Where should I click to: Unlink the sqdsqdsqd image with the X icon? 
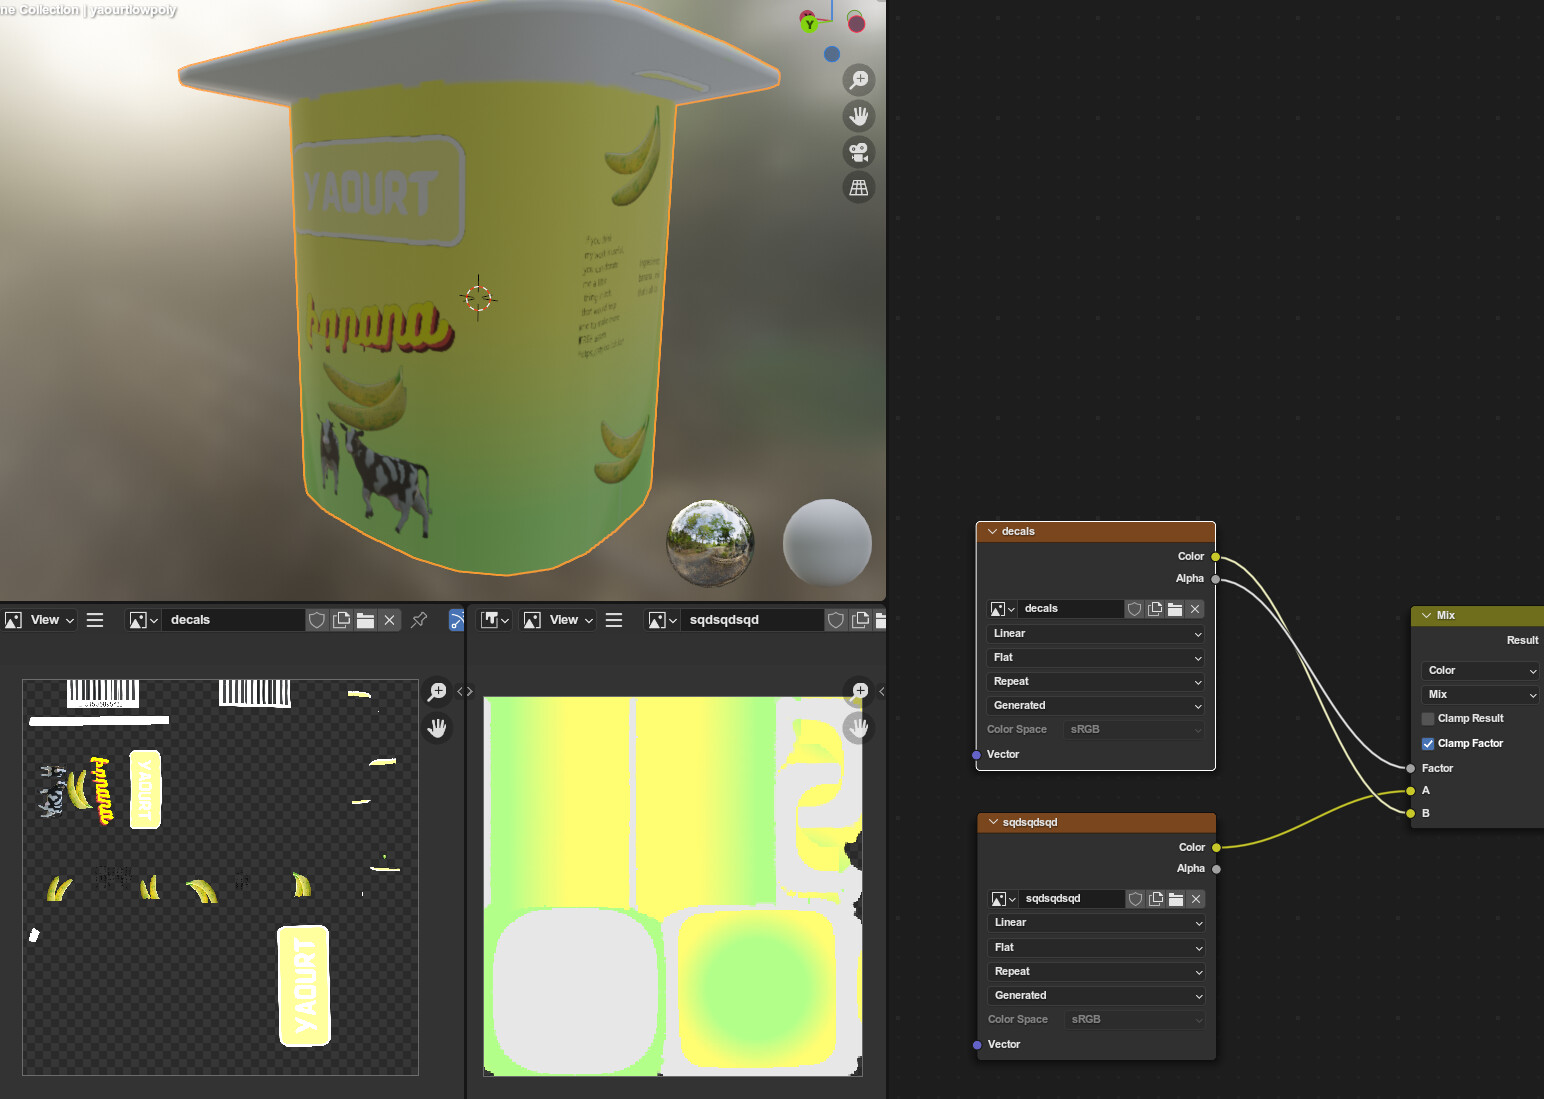(1195, 898)
